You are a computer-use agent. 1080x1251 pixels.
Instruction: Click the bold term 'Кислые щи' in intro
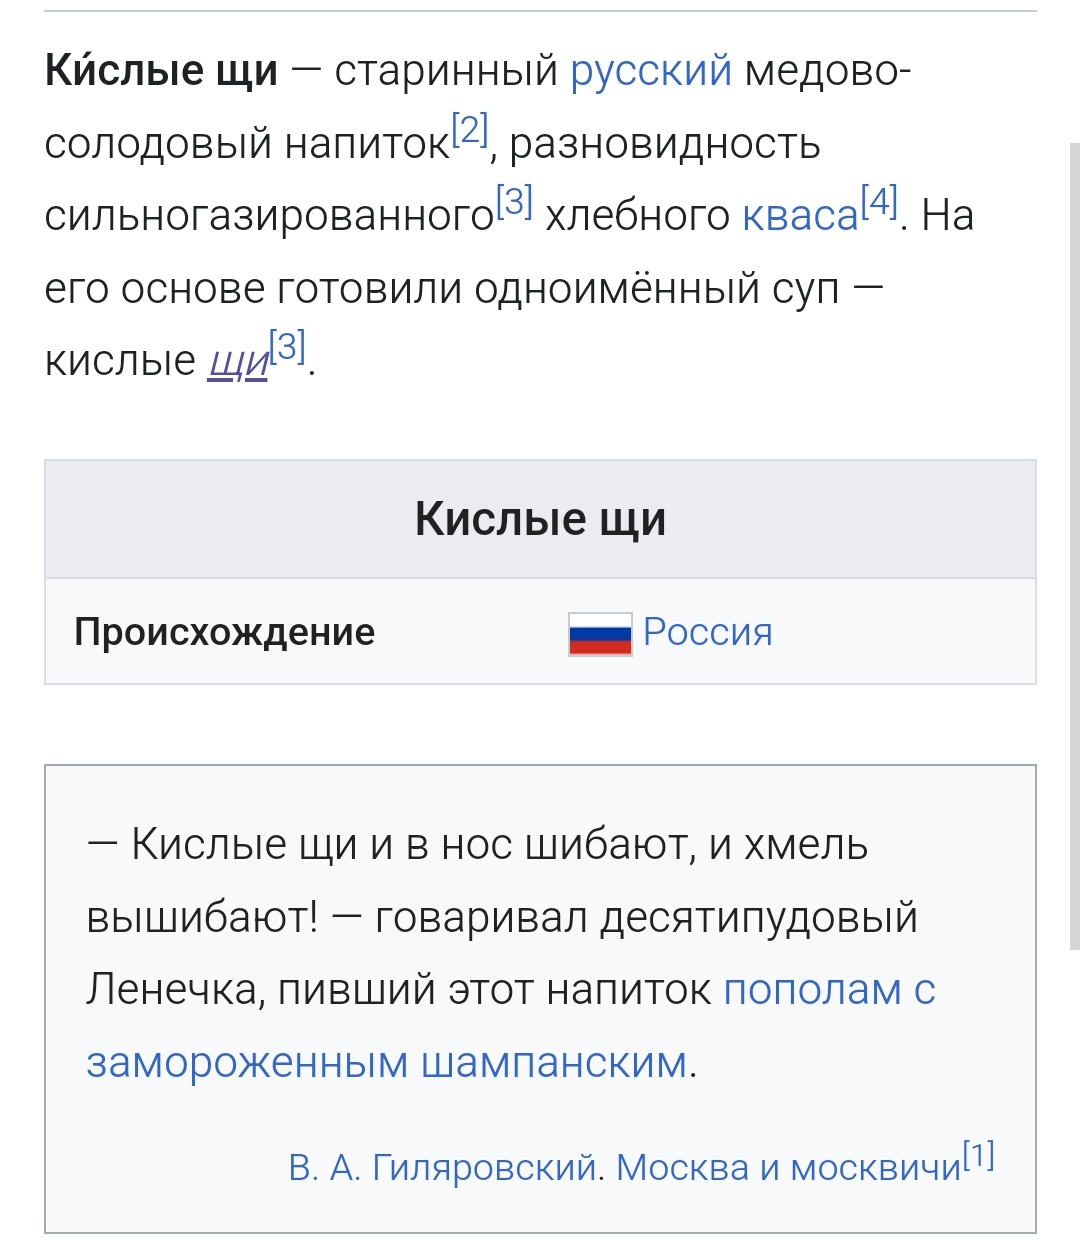(x=161, y=71)
